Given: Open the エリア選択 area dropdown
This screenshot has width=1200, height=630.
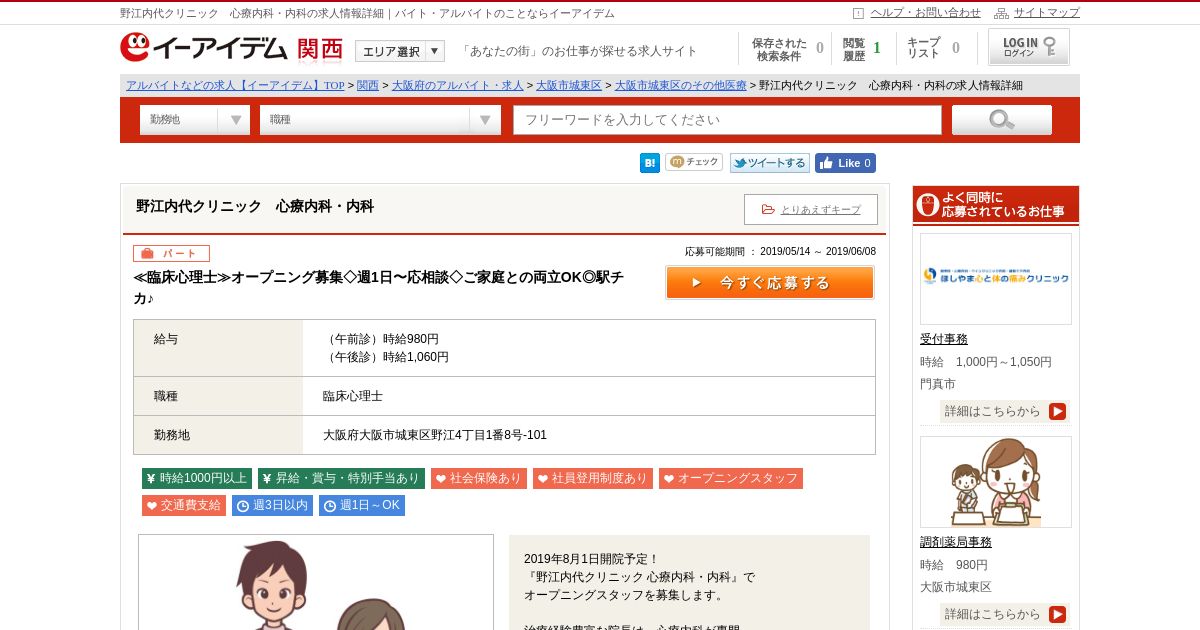Looking at the screenshot, I should point(400,51).
